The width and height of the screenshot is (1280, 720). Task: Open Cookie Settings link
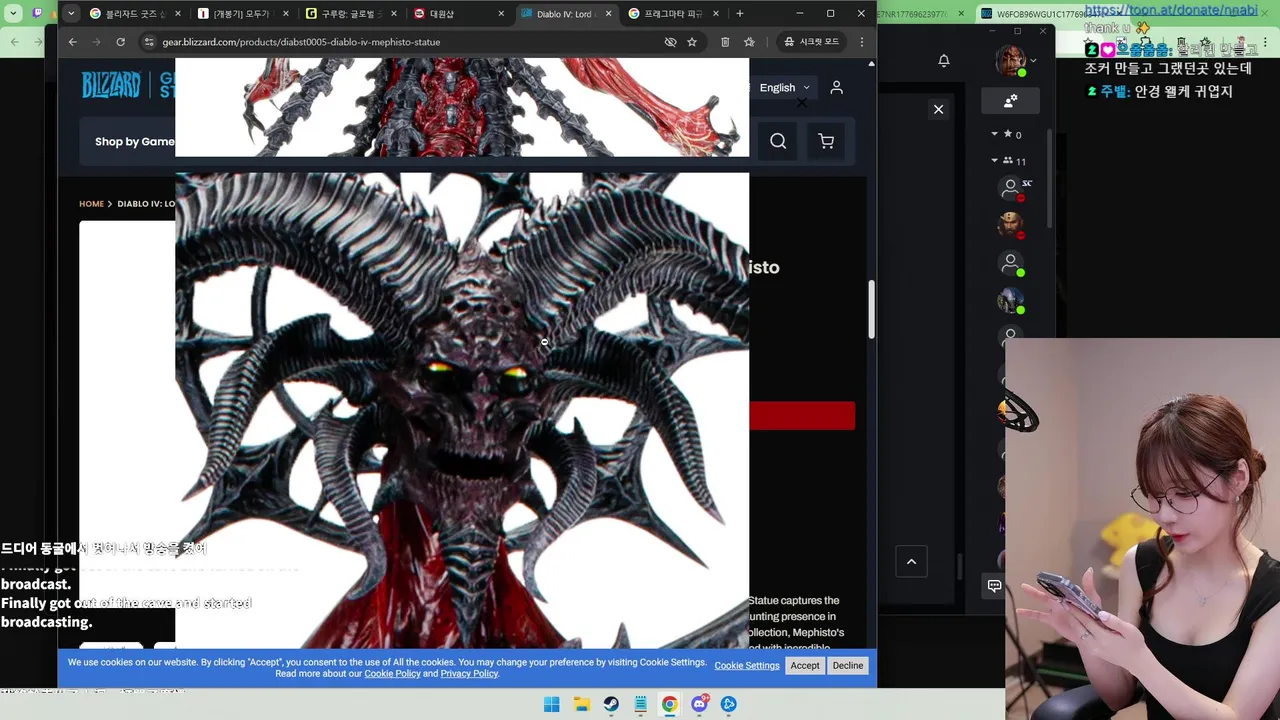[747, 666]
